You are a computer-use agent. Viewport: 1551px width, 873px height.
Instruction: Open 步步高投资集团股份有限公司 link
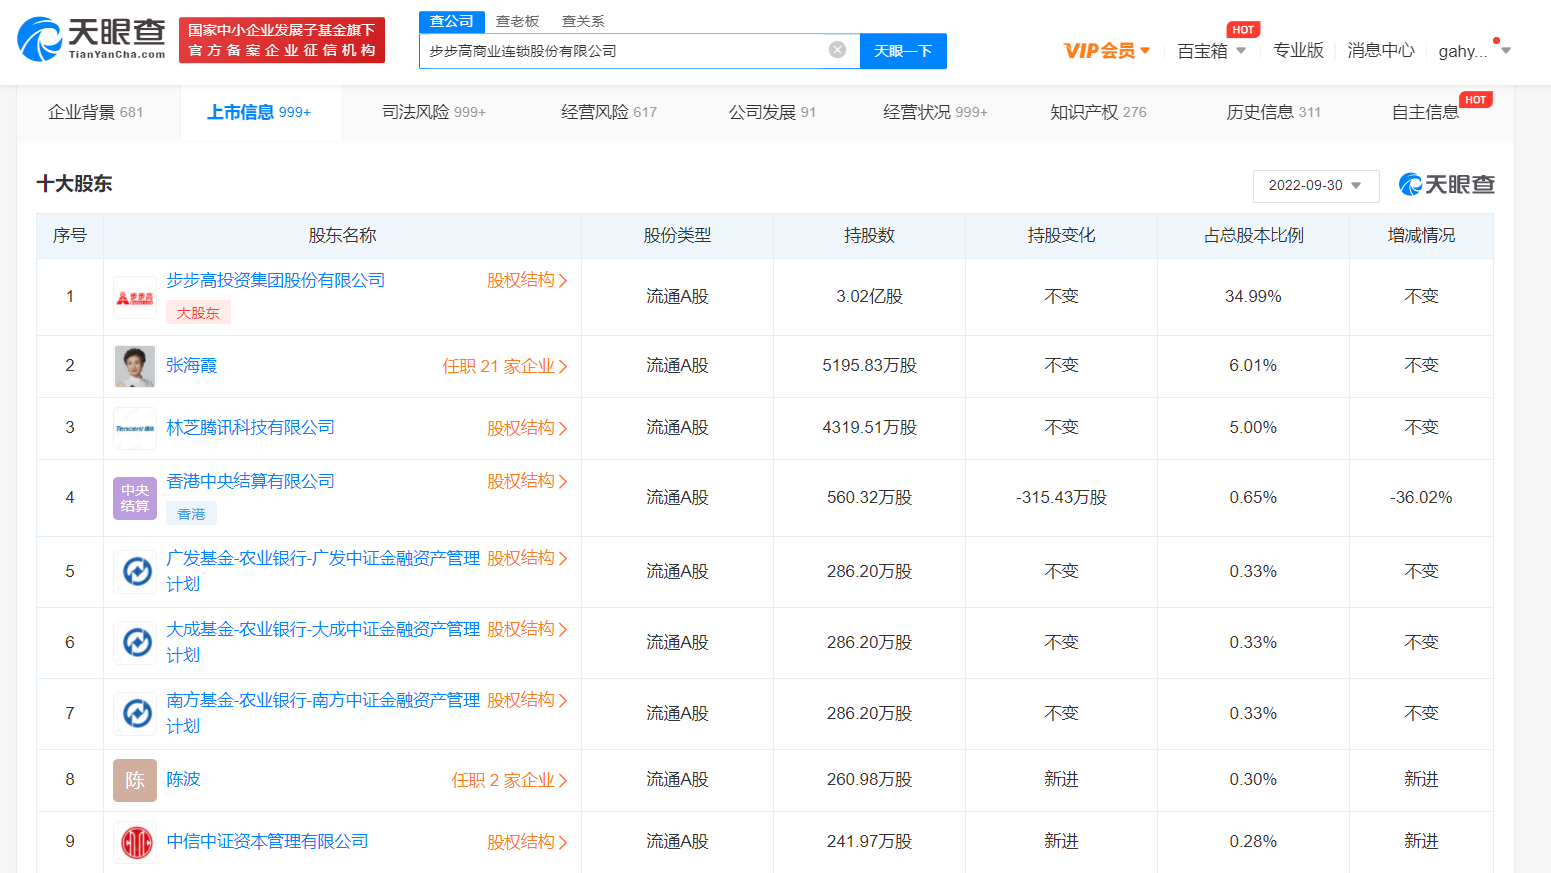[x=276, y=280]
